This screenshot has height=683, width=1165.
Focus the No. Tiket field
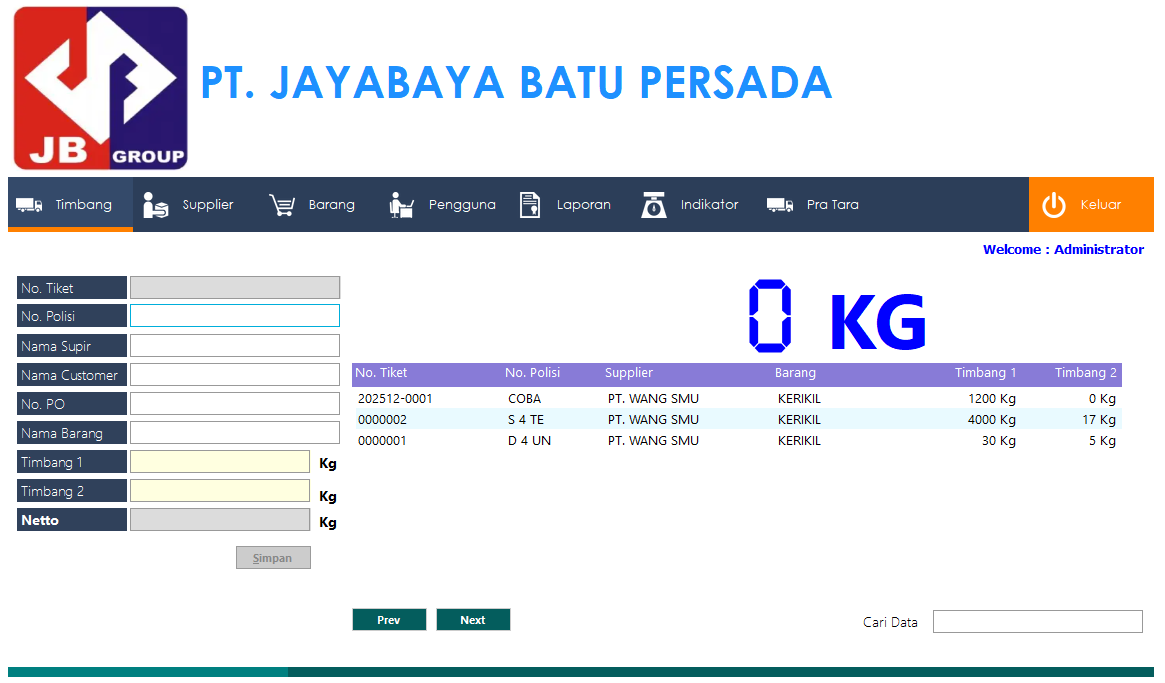235,288
